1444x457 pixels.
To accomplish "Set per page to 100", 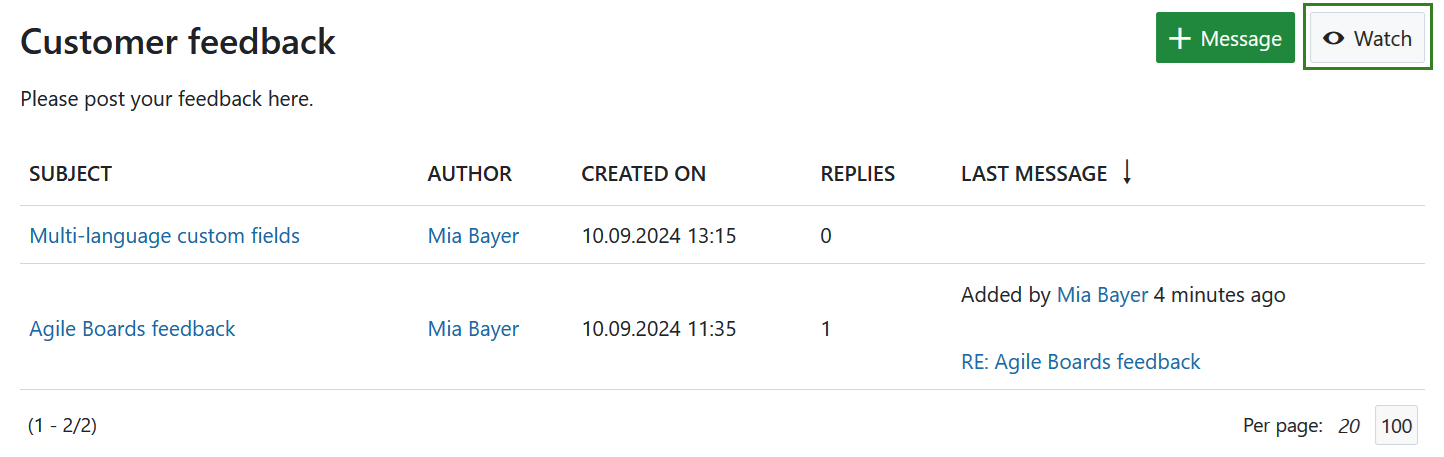I will [x=1396, y=426].
